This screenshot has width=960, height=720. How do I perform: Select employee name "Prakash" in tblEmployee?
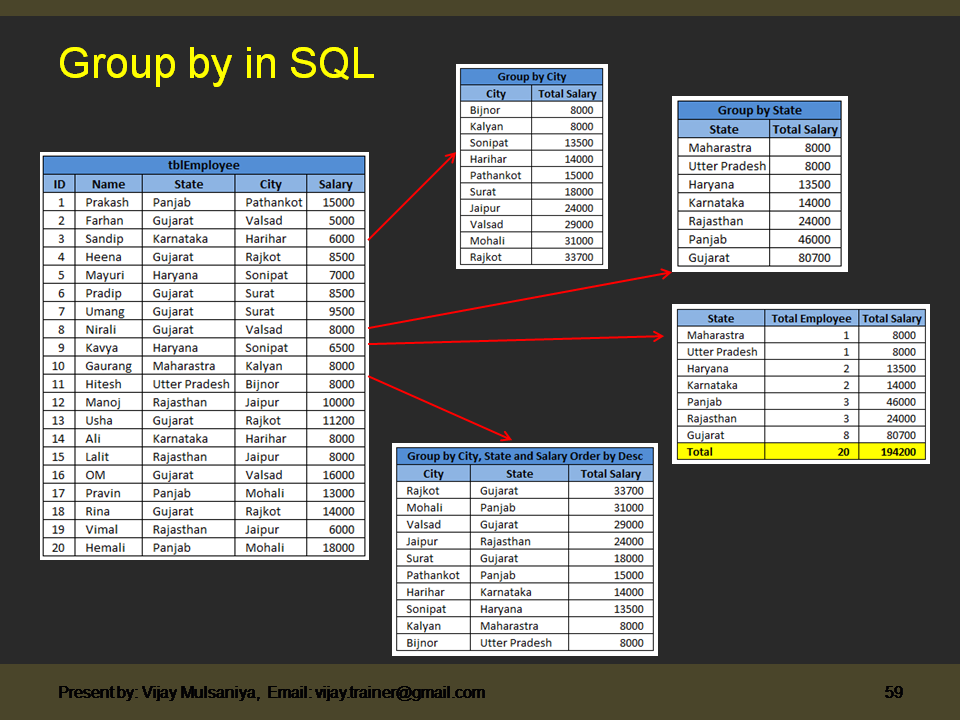[x=108, y=202]
